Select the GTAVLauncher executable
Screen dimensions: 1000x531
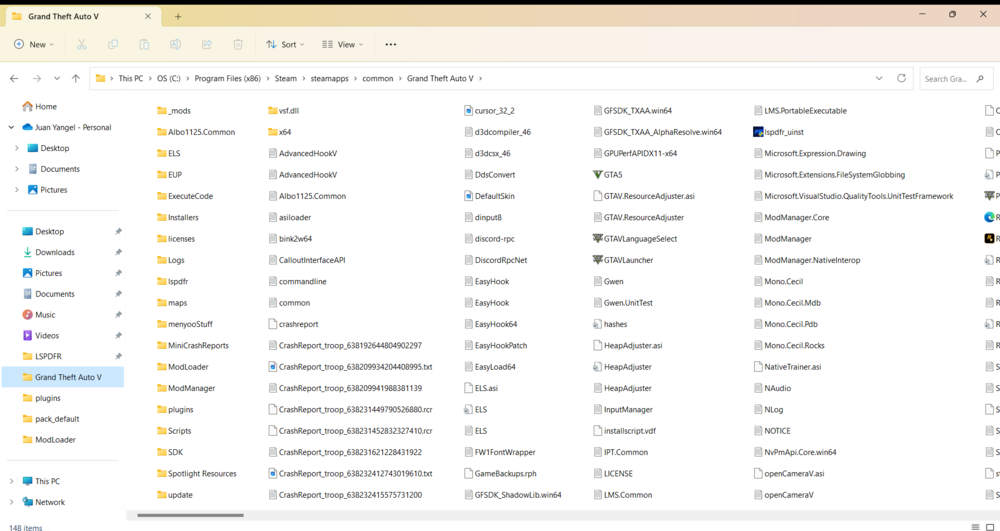click(x=622, y=260)
